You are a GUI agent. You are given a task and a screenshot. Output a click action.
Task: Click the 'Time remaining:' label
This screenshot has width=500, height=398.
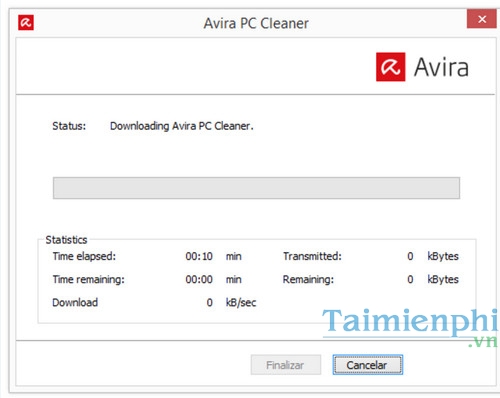click(88, 279)
